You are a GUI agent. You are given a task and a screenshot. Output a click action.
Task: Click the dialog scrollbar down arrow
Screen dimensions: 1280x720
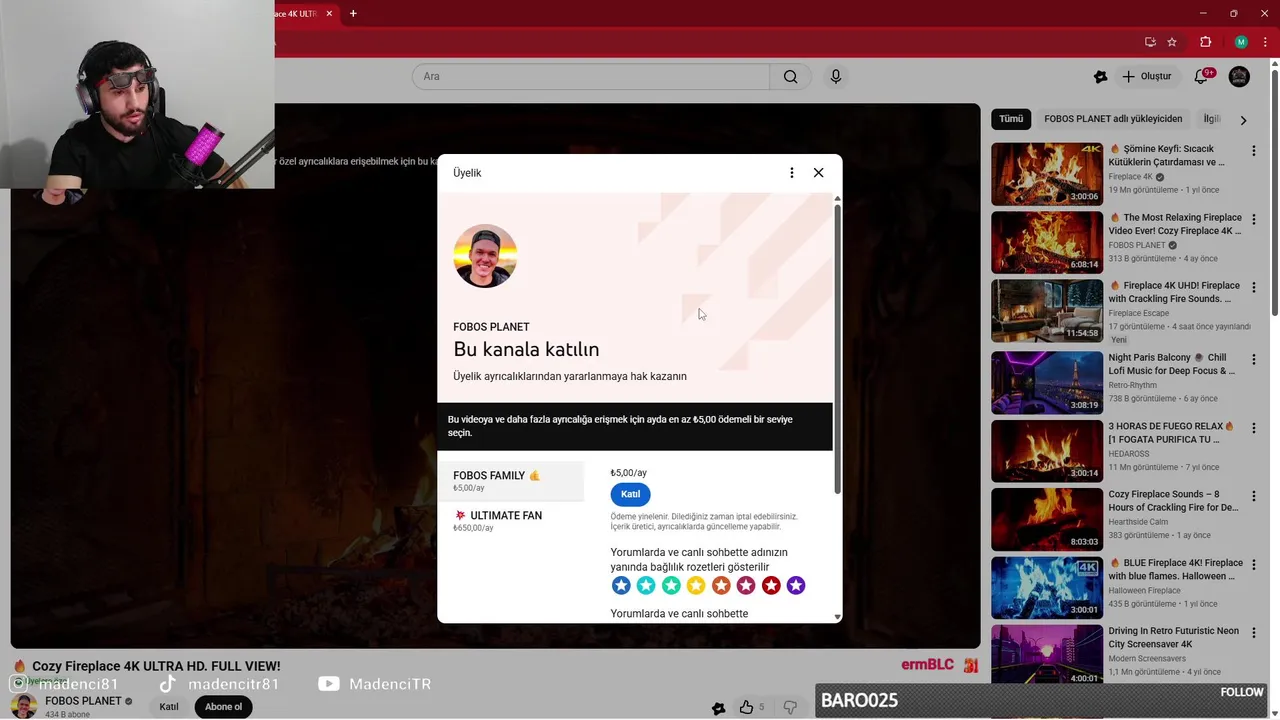point(837,617)
